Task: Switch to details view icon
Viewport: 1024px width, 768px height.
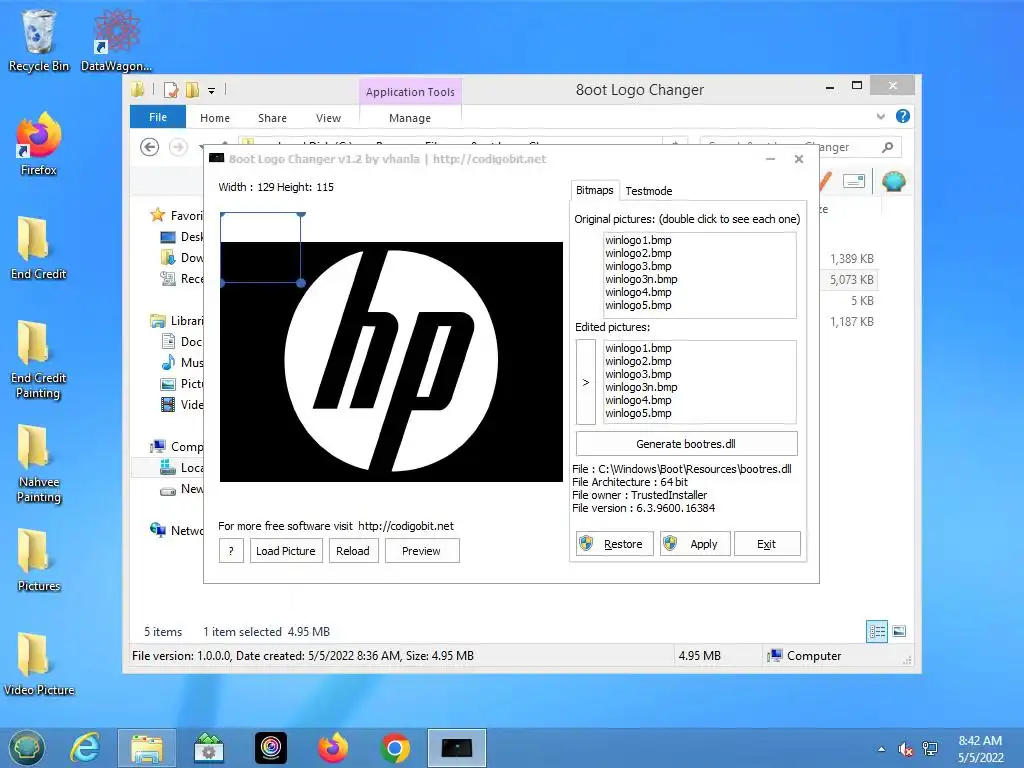Action: (876, 631)
